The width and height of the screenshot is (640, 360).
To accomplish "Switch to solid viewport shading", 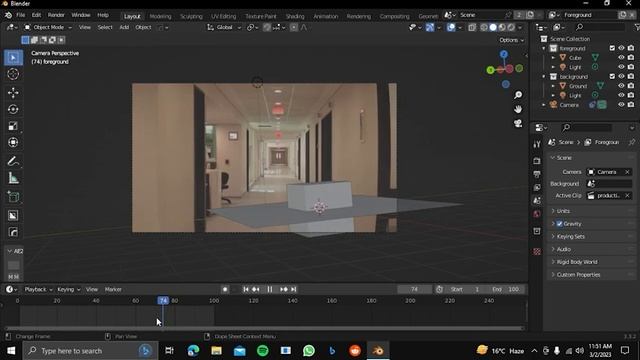I will [493, 27].
